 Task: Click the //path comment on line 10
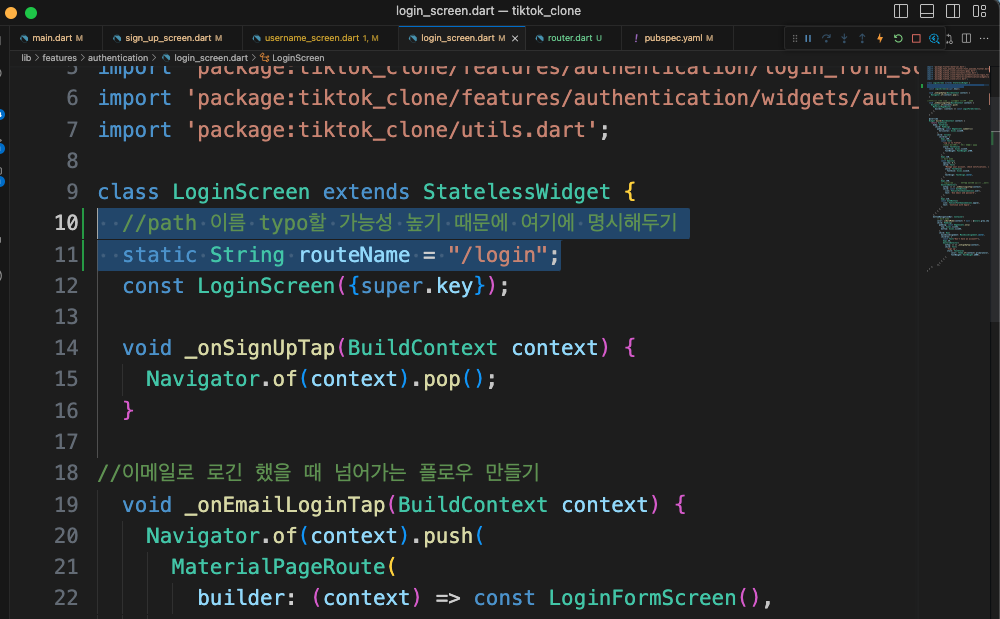[x=399, y=223]
